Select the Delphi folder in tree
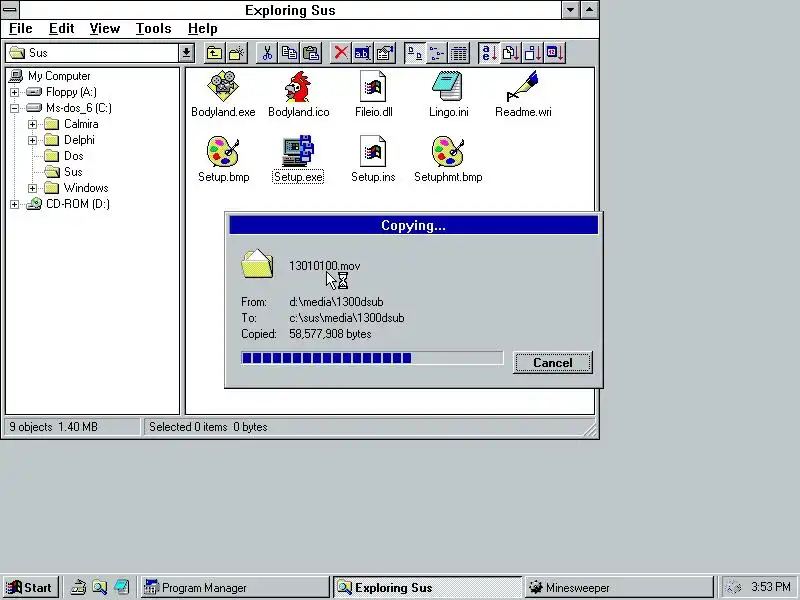Image resolution: width=800 pixels, height=600 pixels. (69, 140)
